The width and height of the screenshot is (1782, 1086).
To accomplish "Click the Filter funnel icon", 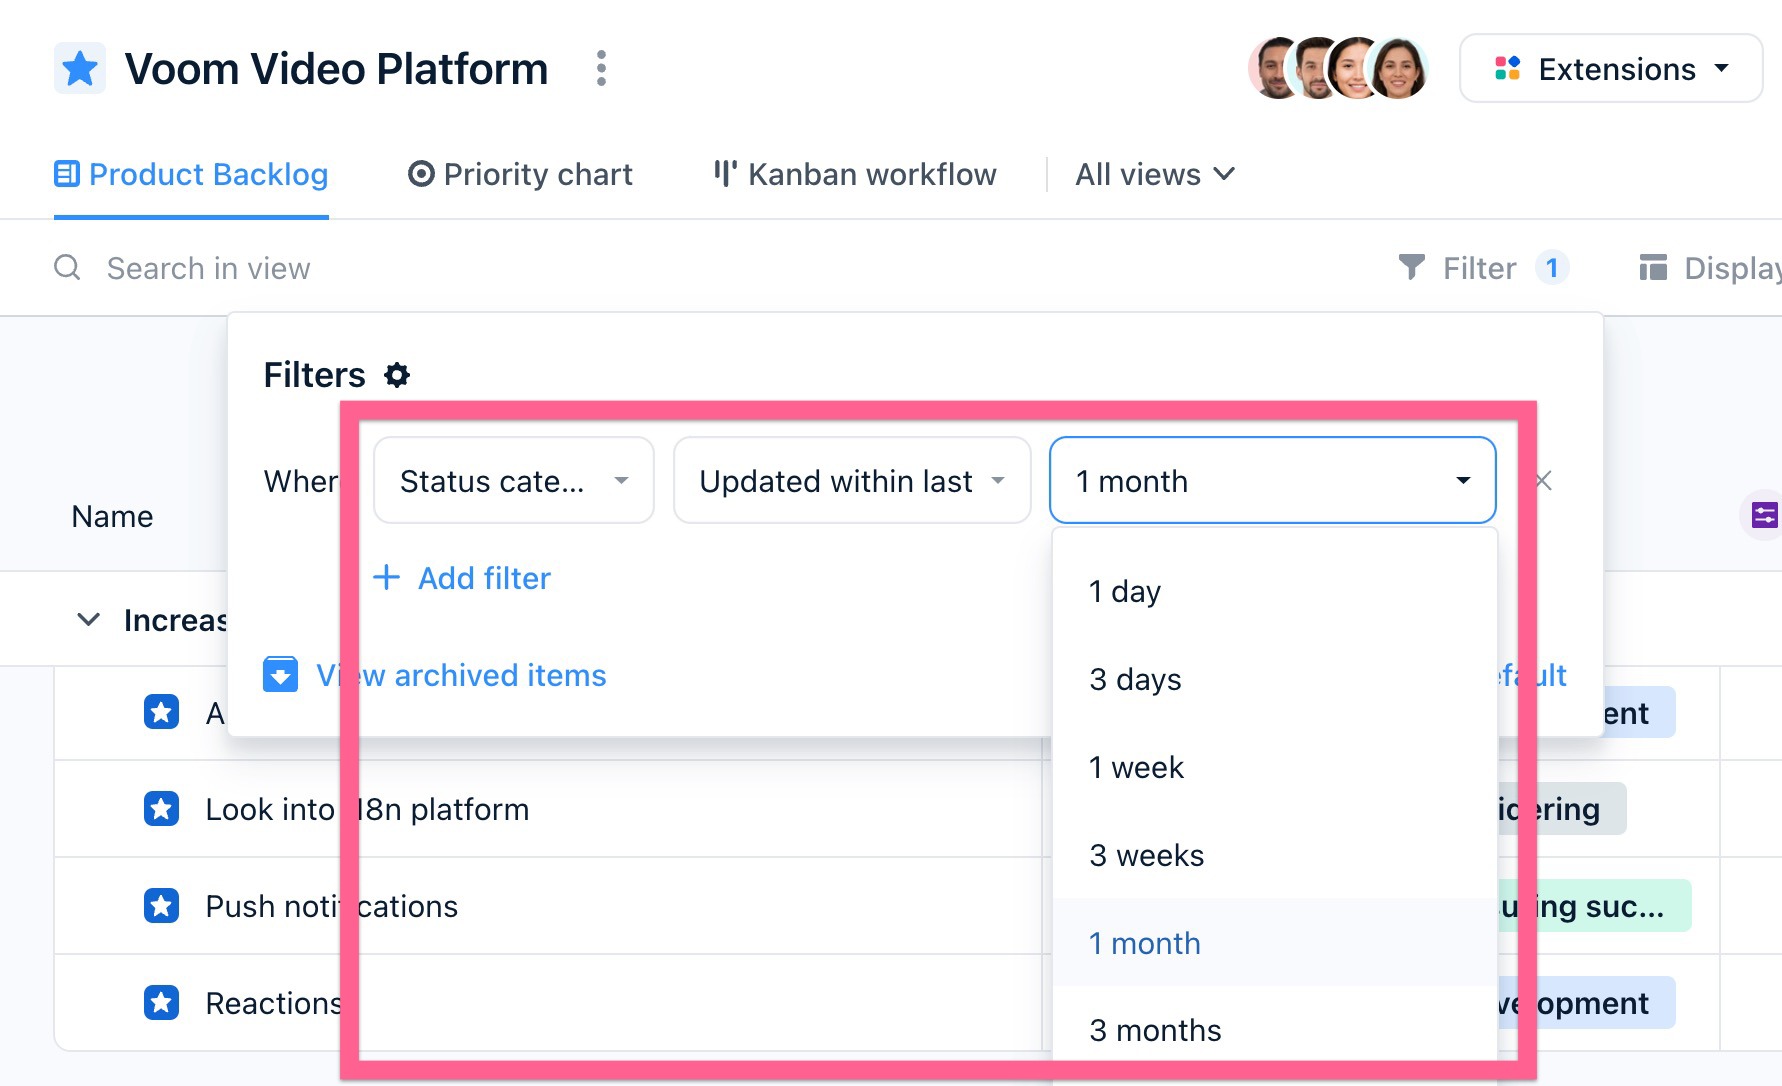I will click(x=1411, y=268).
